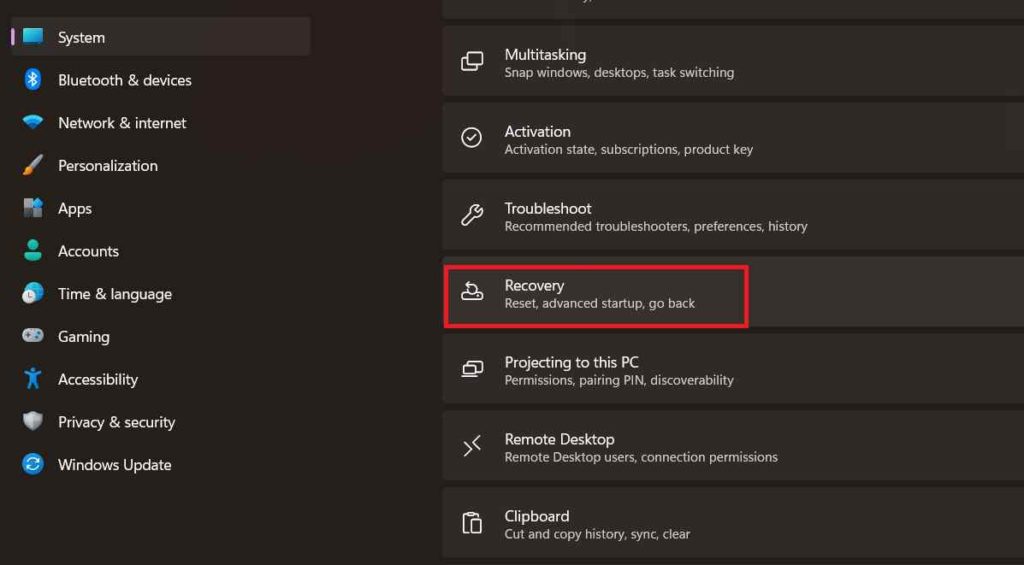Screen dimensions: 1024x565
Task: Click the Multitasking windows icon
Action: click(x=472, y=61)
